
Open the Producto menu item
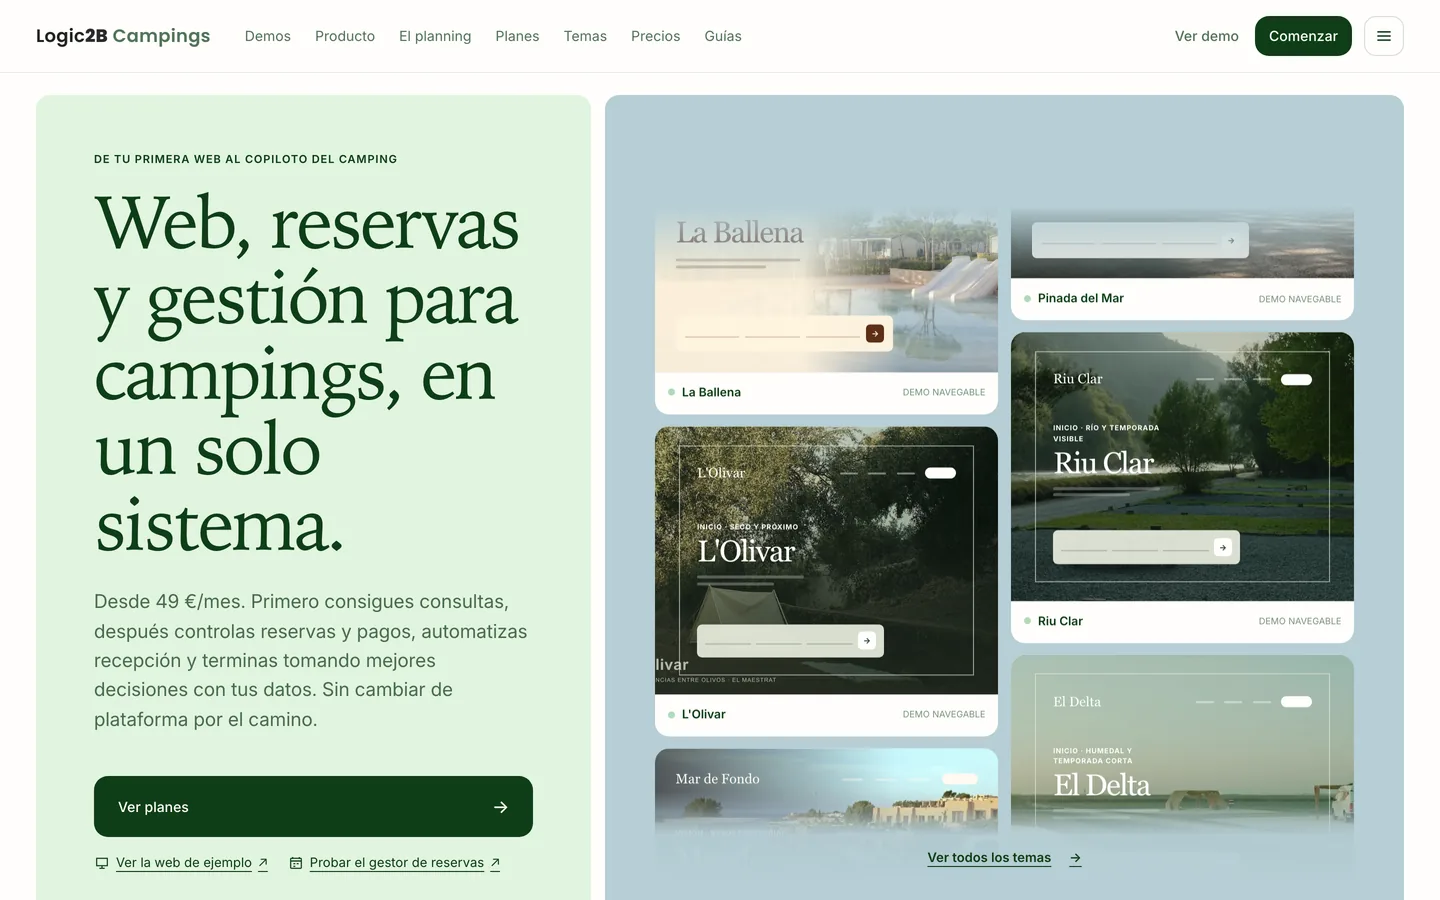(345, 36)
